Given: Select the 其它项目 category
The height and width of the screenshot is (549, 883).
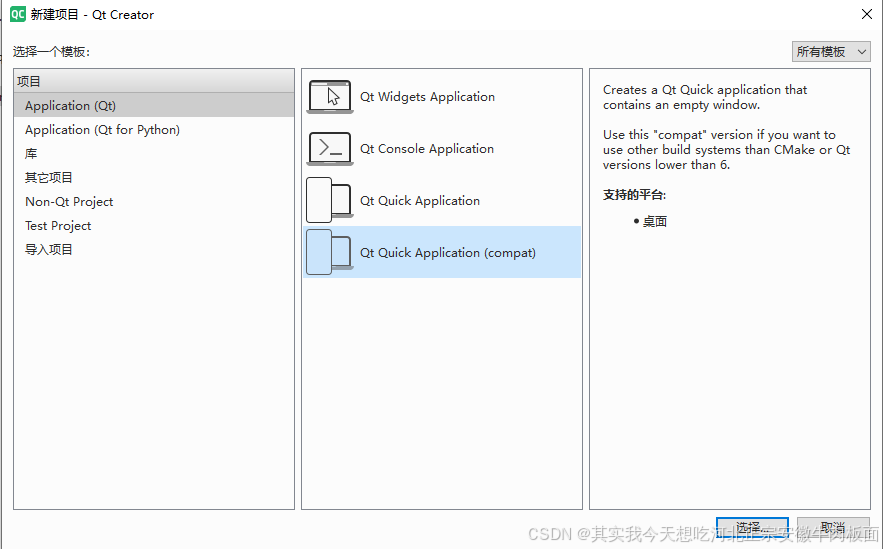Looking at the screenshot, I should click(x=154, y=177).
